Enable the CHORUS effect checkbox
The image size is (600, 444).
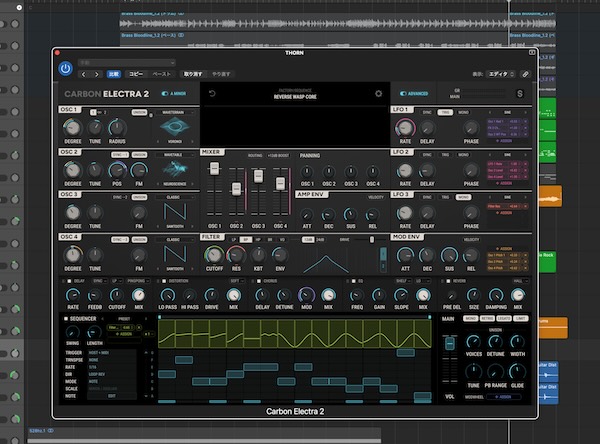pyautogui.click(x=259, y=281)
